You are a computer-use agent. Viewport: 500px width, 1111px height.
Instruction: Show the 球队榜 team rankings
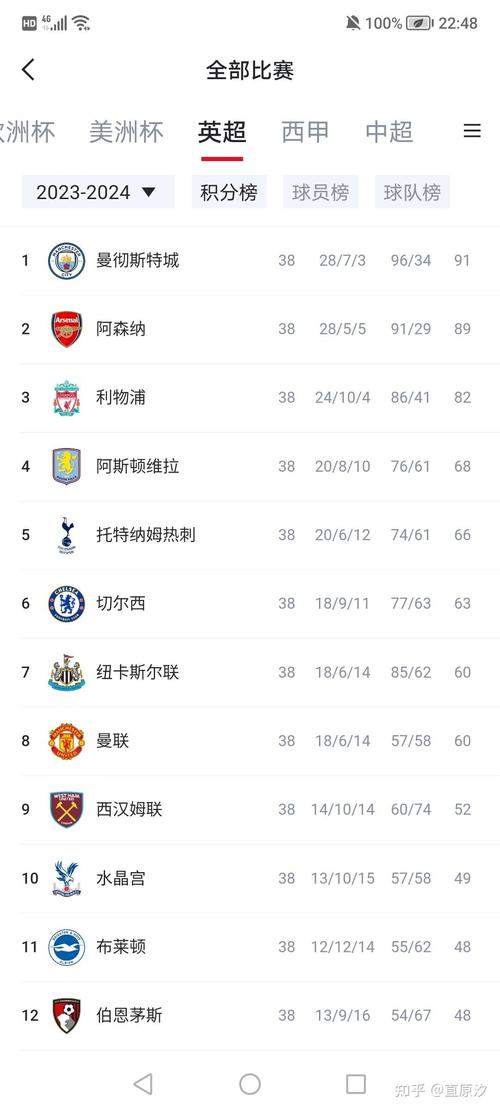pyautogui.click(x=412, y=192)
